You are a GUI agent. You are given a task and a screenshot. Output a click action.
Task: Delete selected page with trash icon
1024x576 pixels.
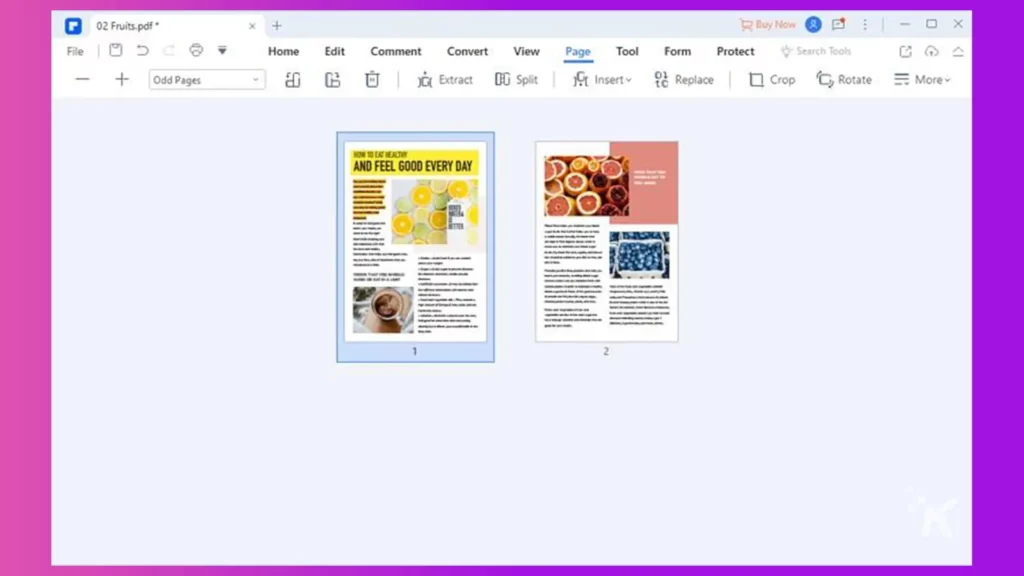click(x=372, y=80)
